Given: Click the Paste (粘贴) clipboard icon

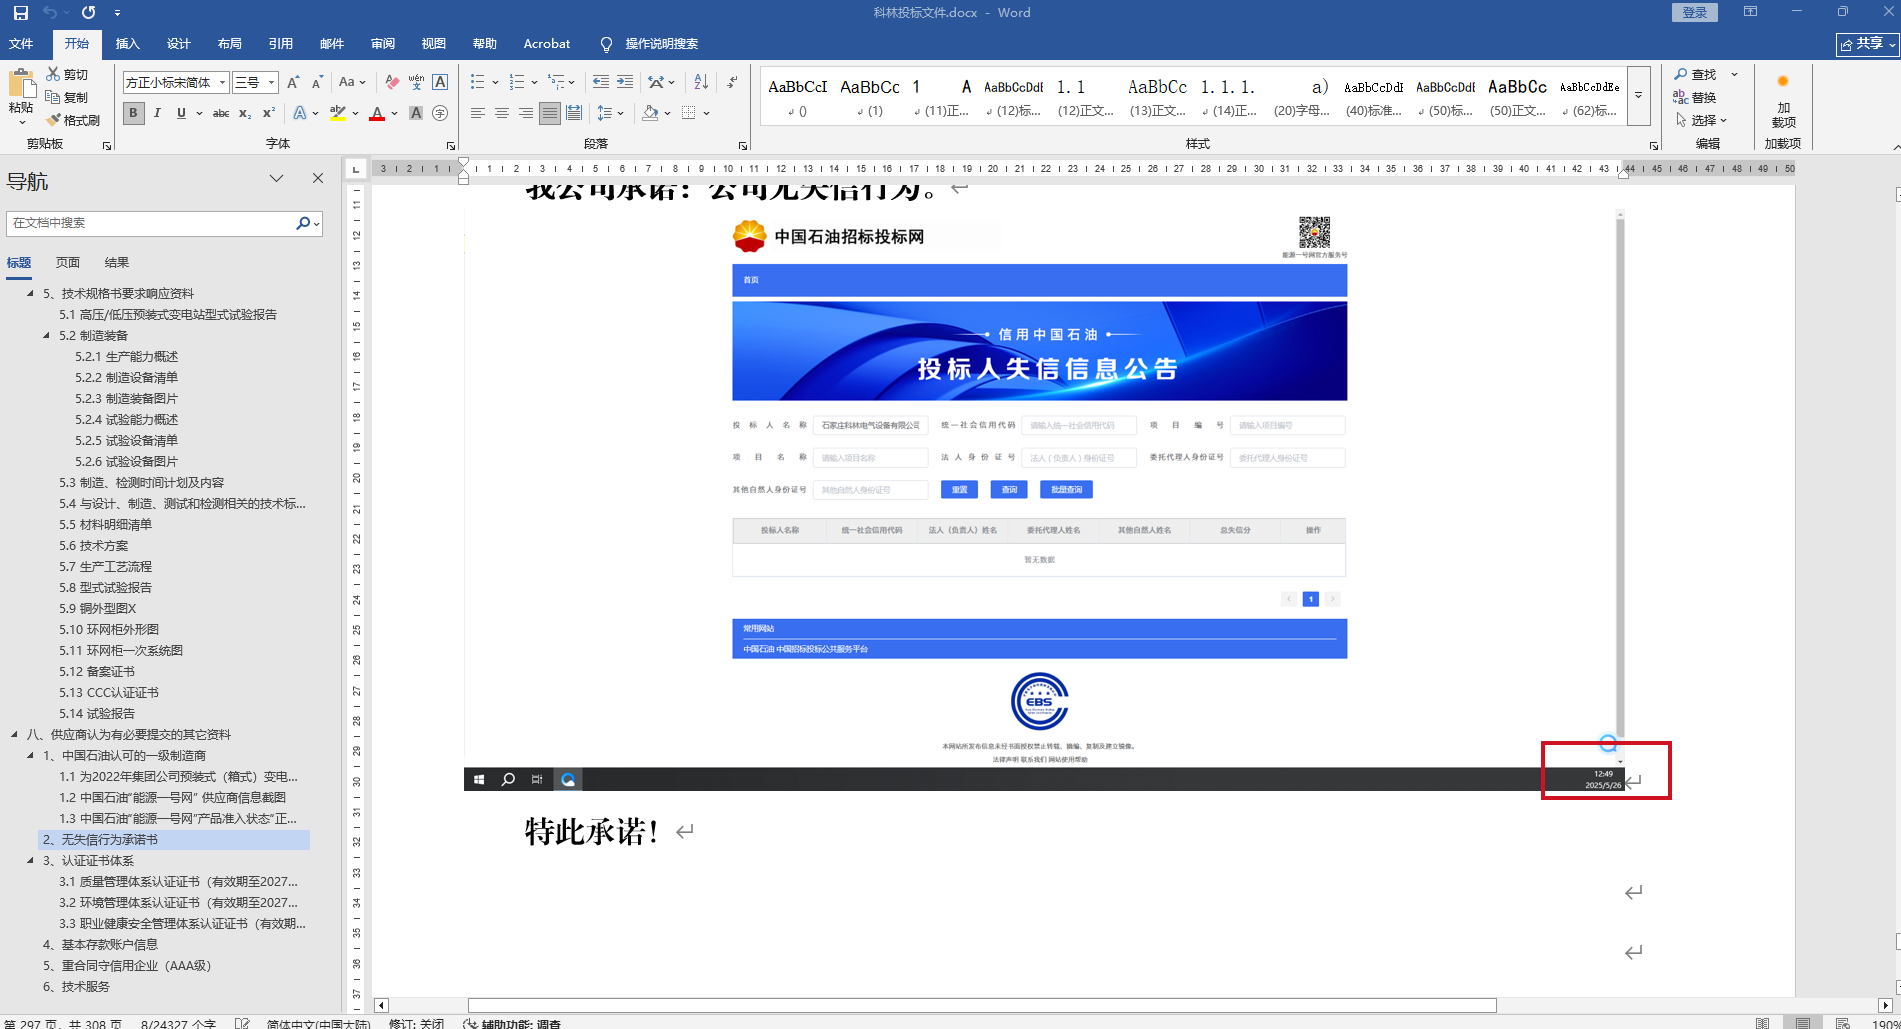Looking at the screenshot, I should pyautogui.click(x=20, y=83).
